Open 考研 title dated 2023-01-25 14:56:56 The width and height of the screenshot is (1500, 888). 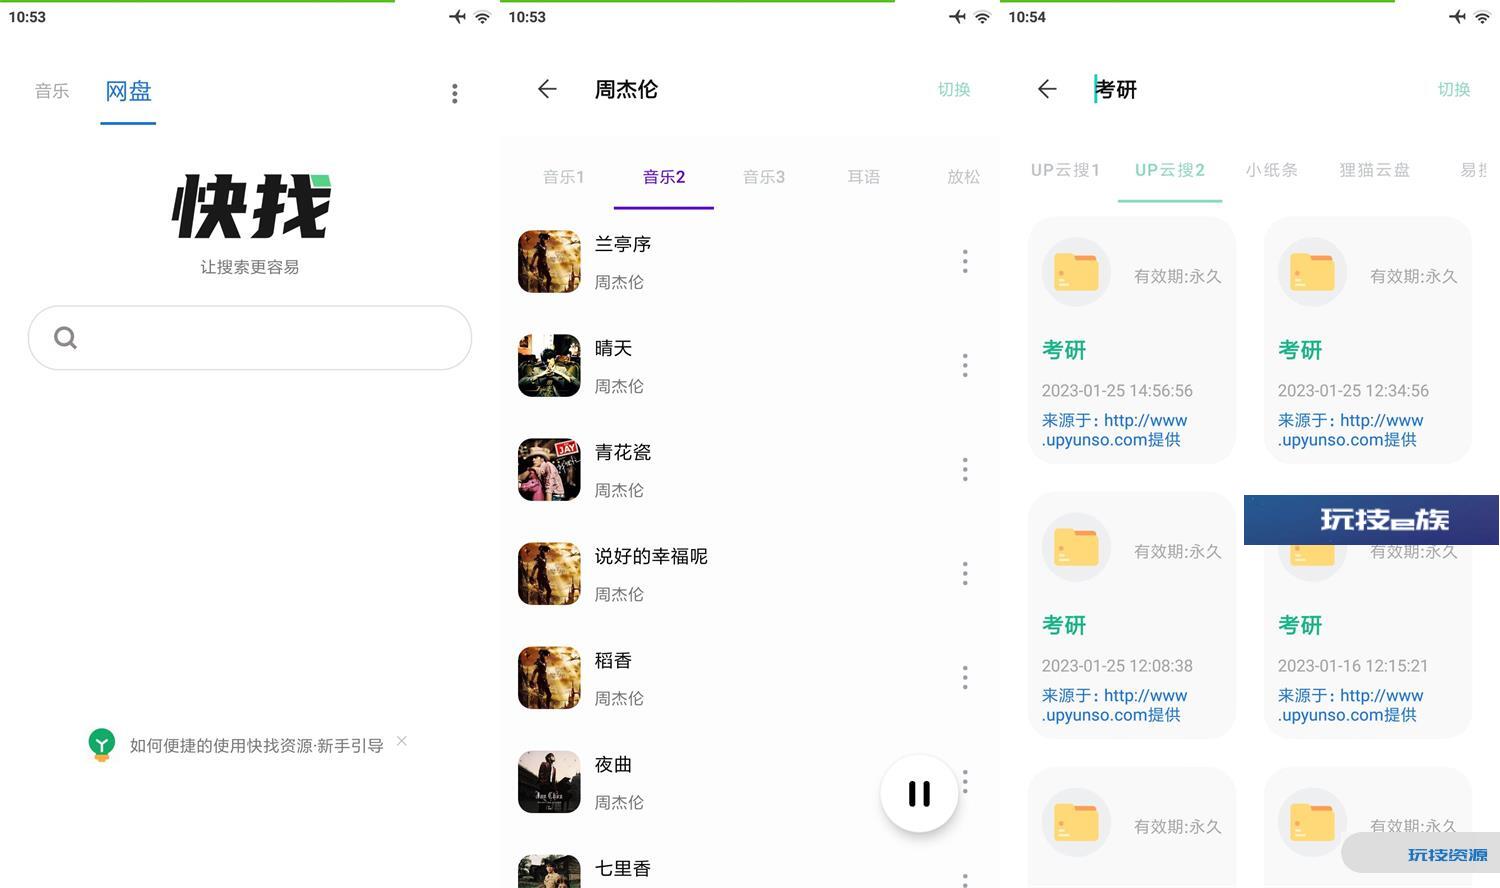click(1064, 350)
